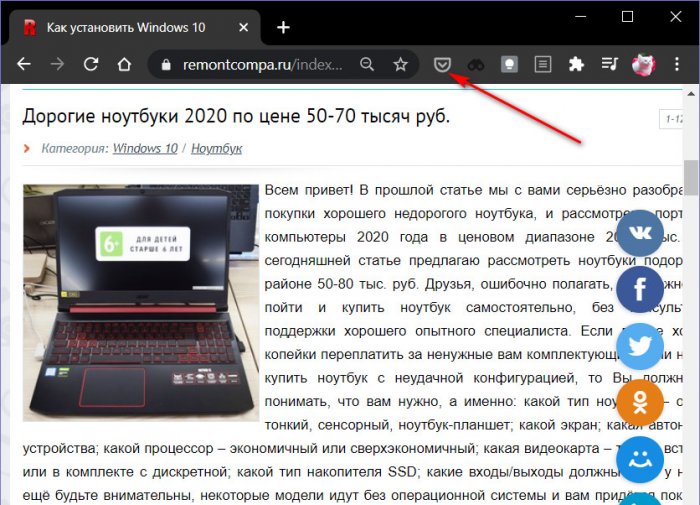The image size is (700, 505).
Task: Click the profile avatar button
Action: coord(643,64)
